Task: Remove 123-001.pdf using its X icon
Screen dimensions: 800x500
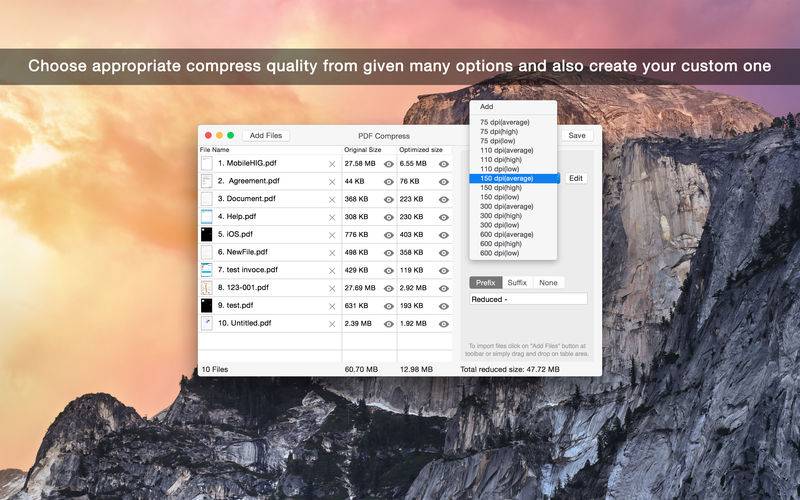Action: pyautogui.click(x=332, y=289)
